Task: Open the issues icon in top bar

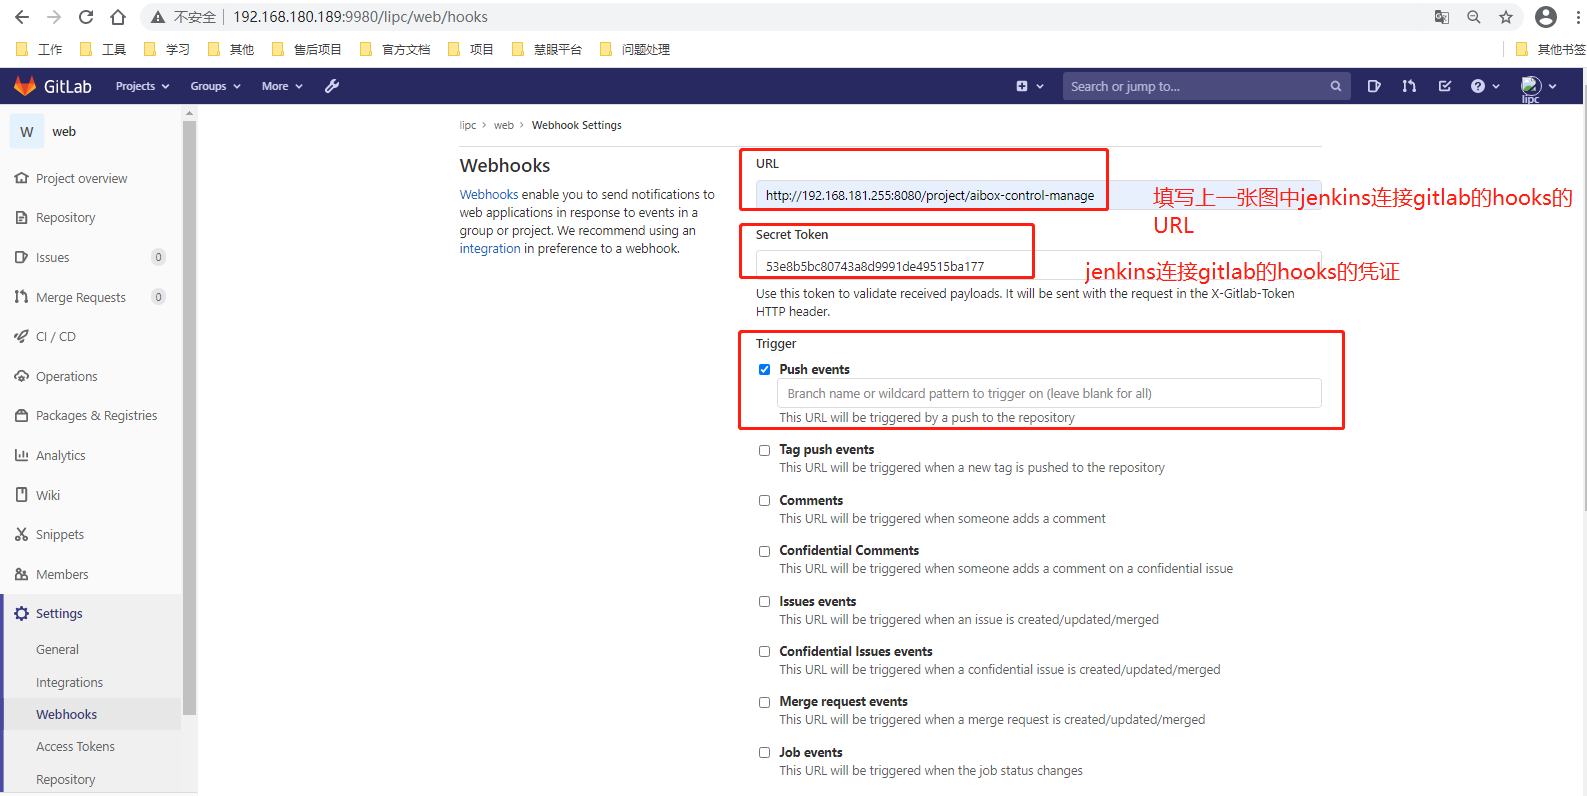Action: click(1374, 86)
